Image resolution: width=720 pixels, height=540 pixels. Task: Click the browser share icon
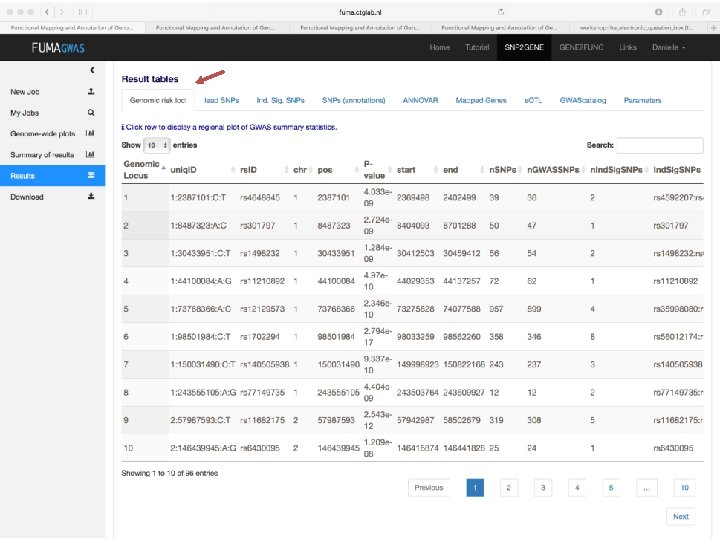click(x=682, y=12)
